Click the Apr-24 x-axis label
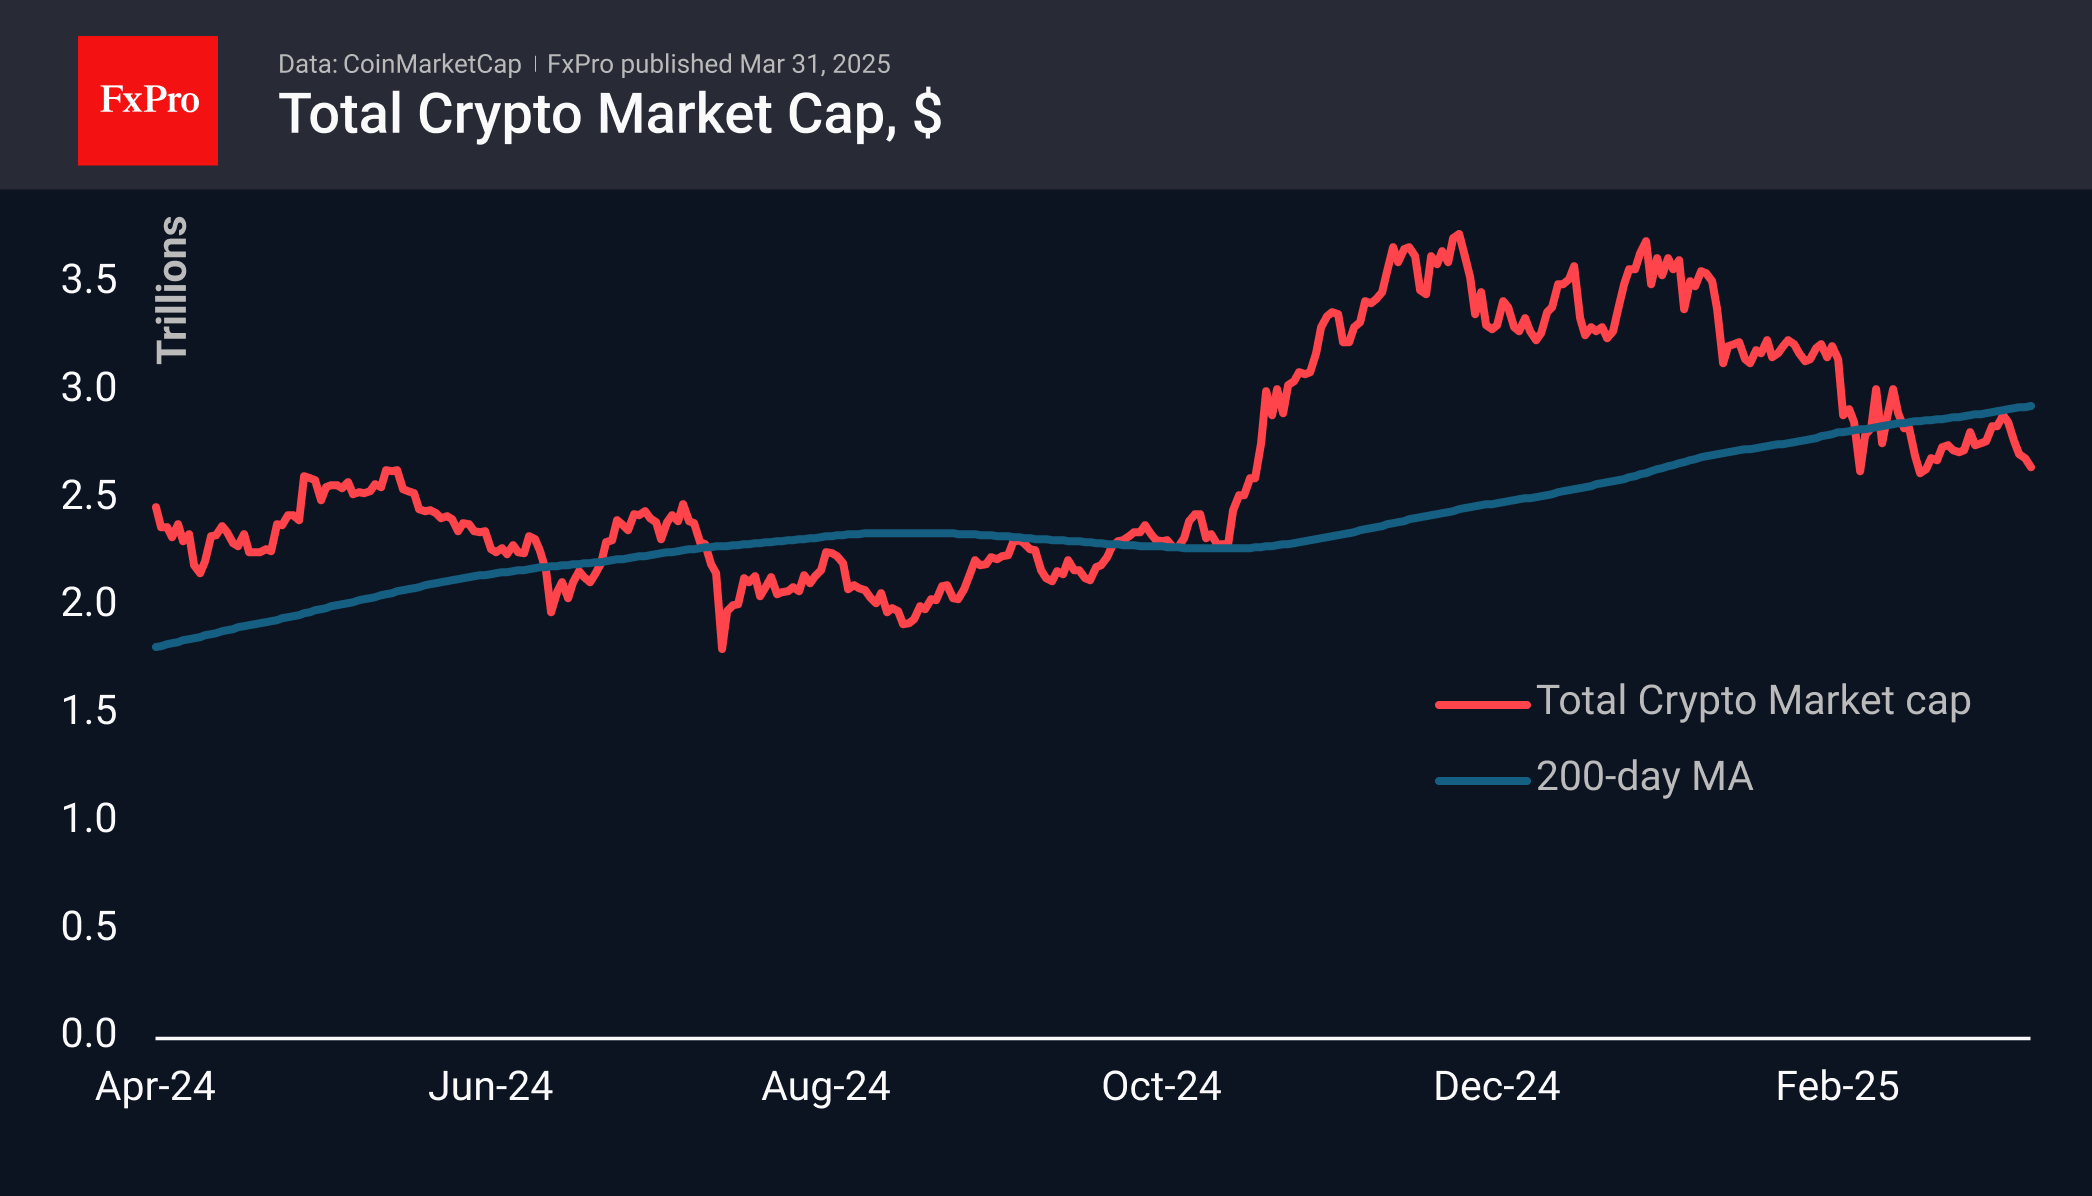Image resolution: width=2092 pixels, height=1196 pixels. 155,1087
